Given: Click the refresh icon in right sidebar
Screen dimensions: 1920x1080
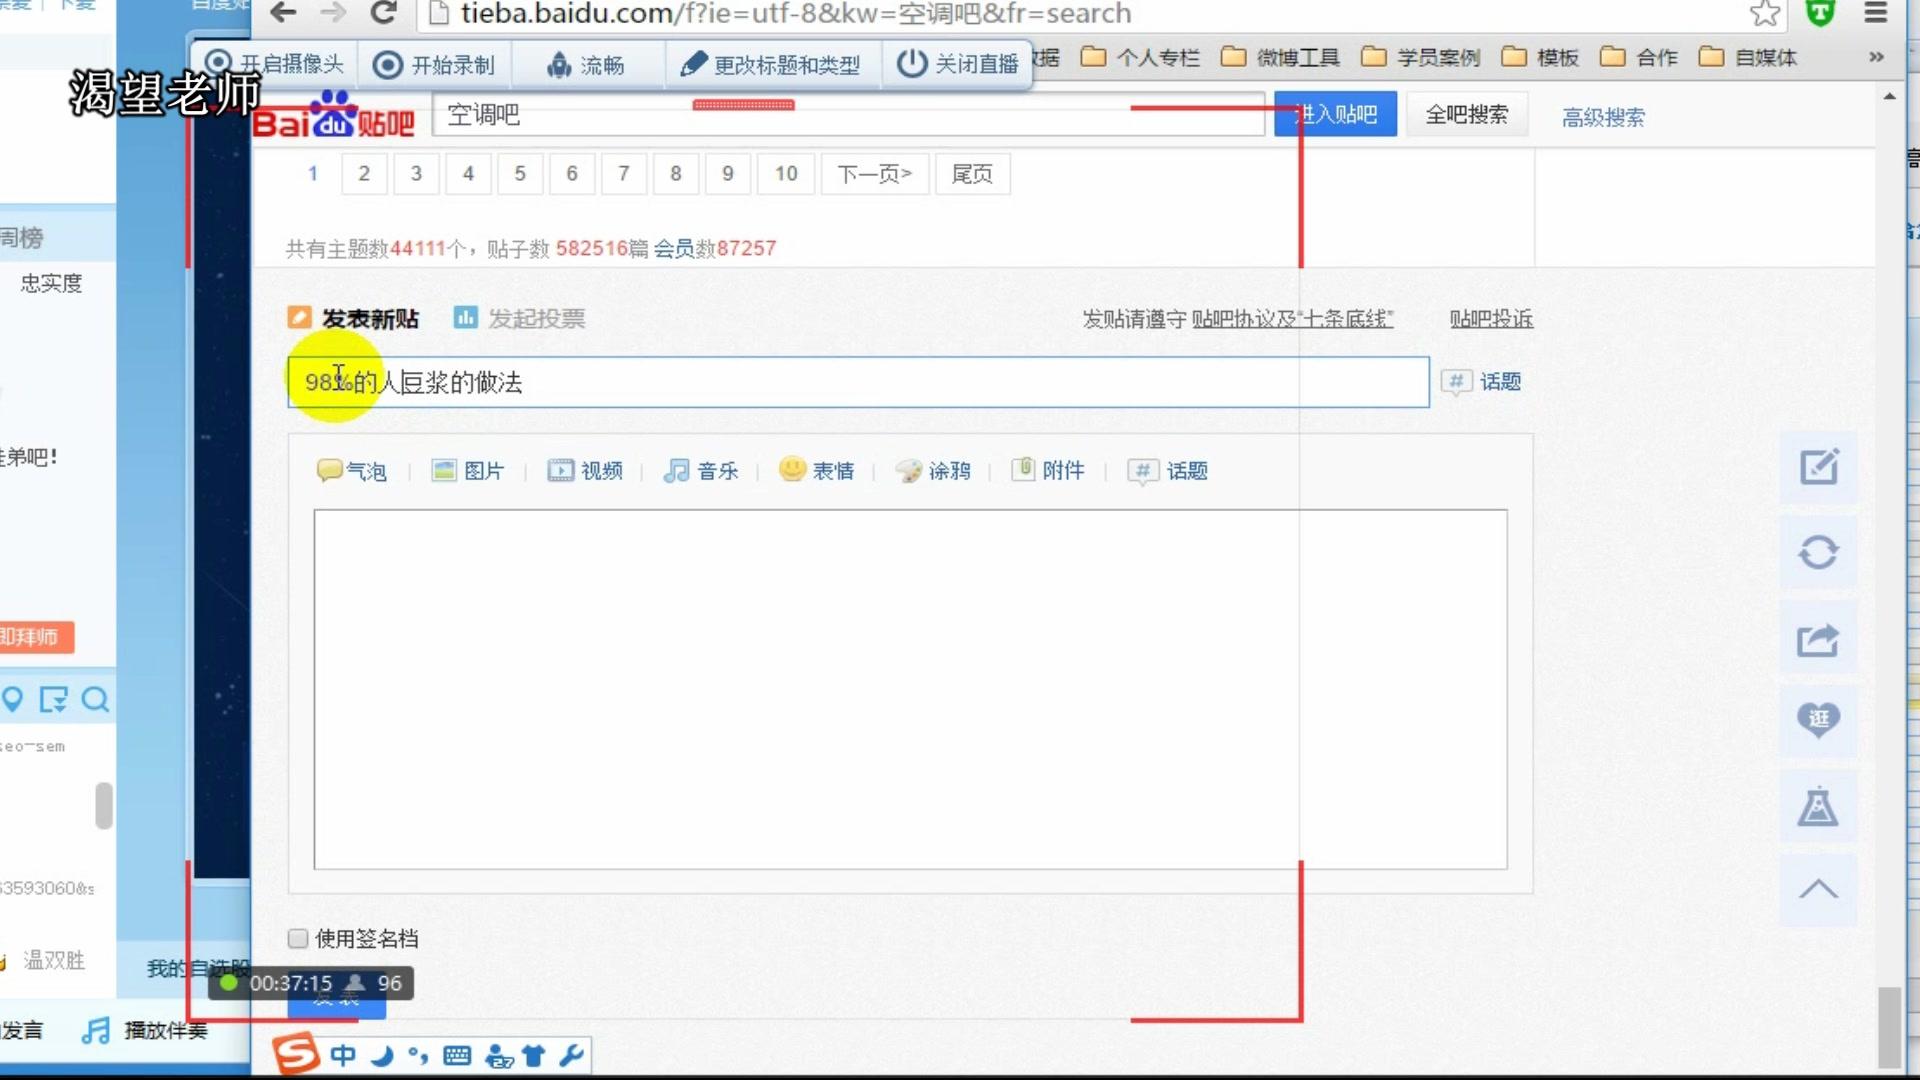Looking at the screenshot, I should (x=1817, y=553).
